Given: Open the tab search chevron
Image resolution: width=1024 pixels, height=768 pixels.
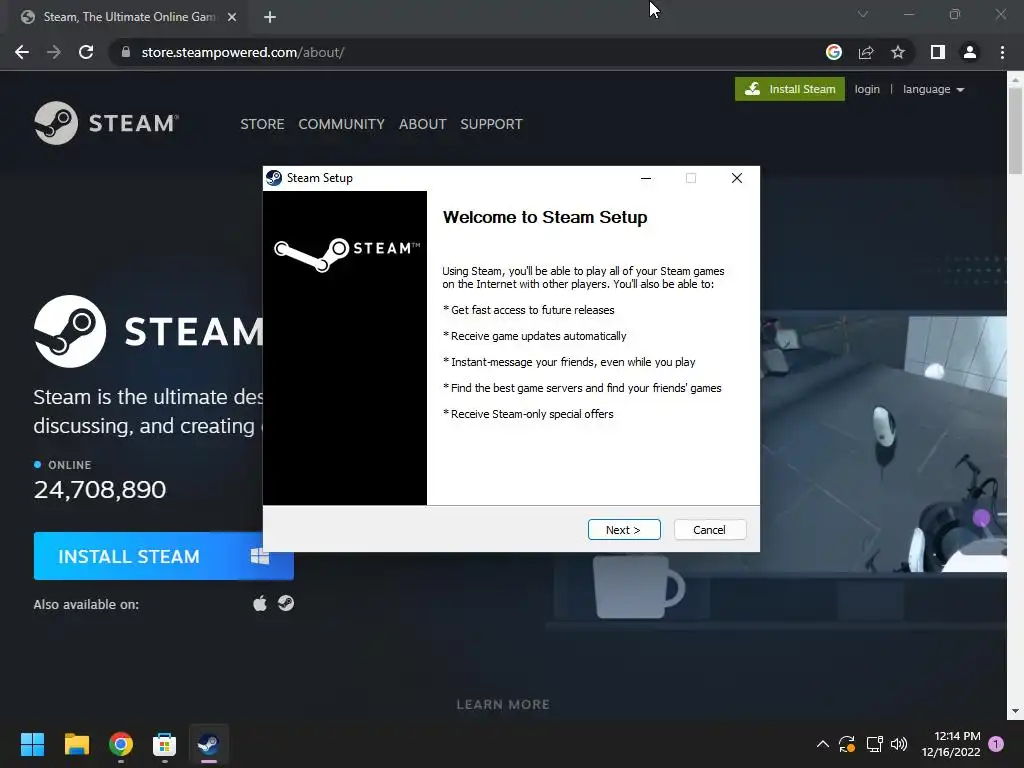Looking at the screenshot, I should (x=863, y=14).
